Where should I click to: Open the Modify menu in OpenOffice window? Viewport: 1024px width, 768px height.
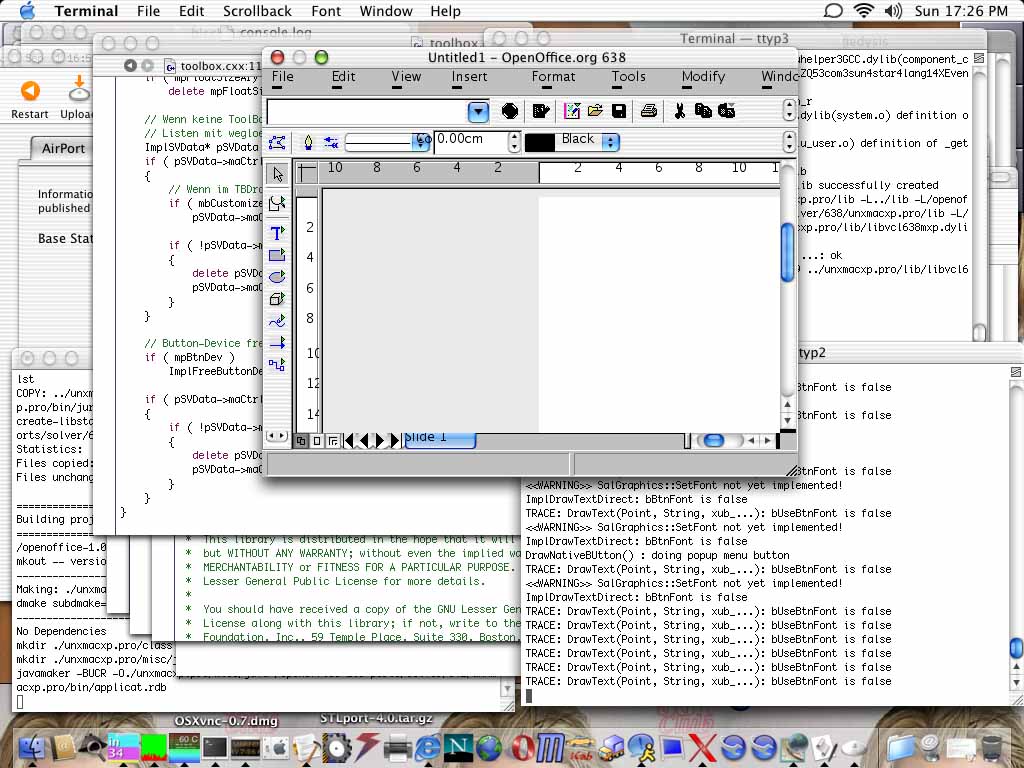click(703, 77)
